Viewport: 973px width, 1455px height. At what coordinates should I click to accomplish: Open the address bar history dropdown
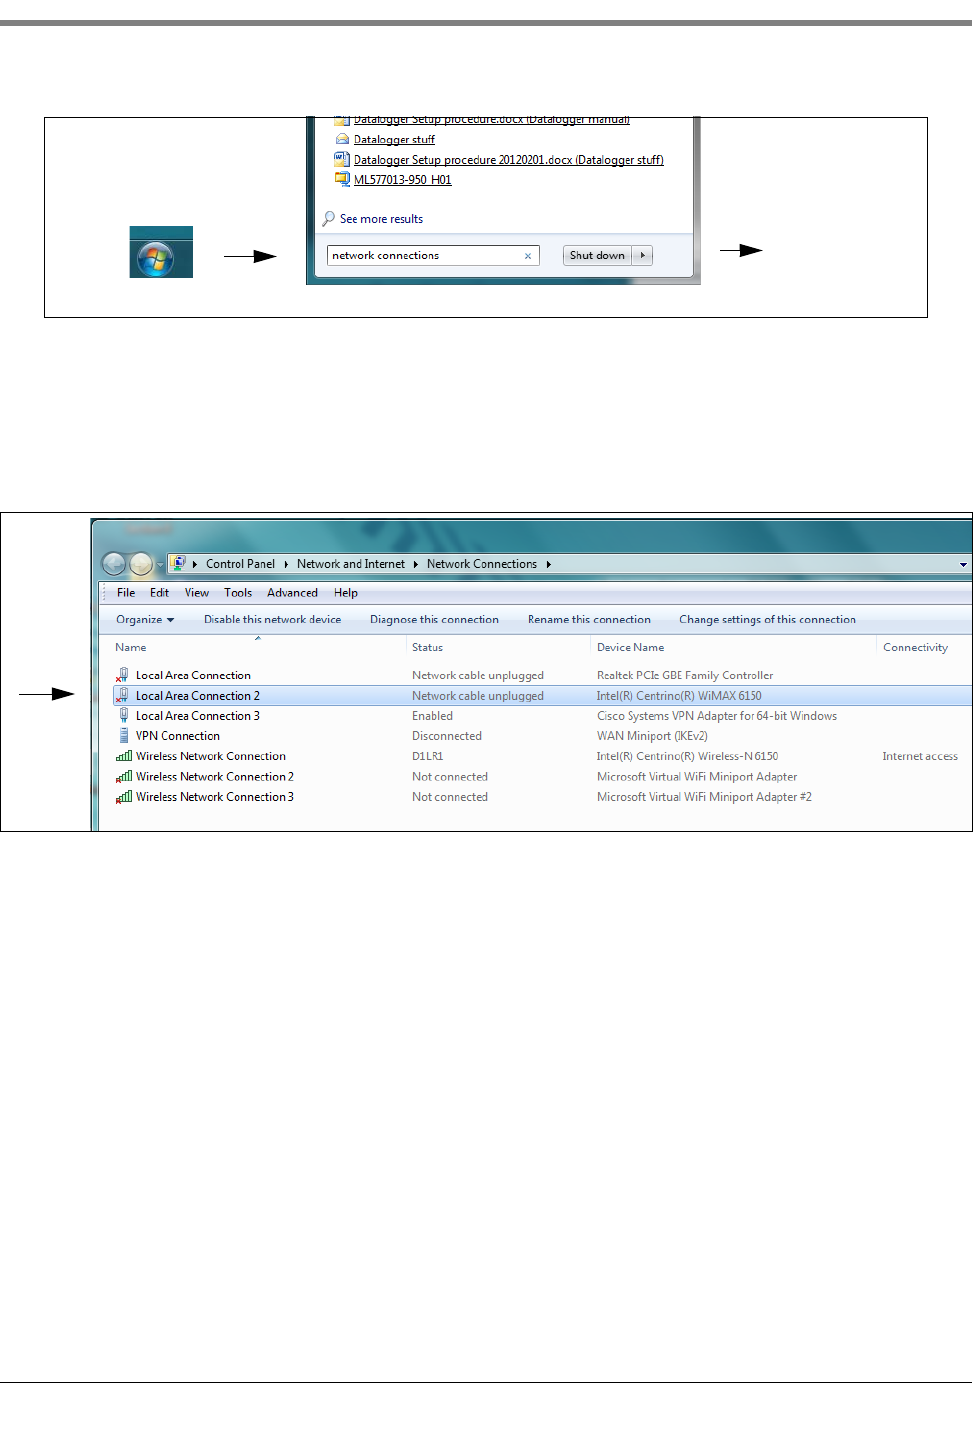tap(963, 565)
